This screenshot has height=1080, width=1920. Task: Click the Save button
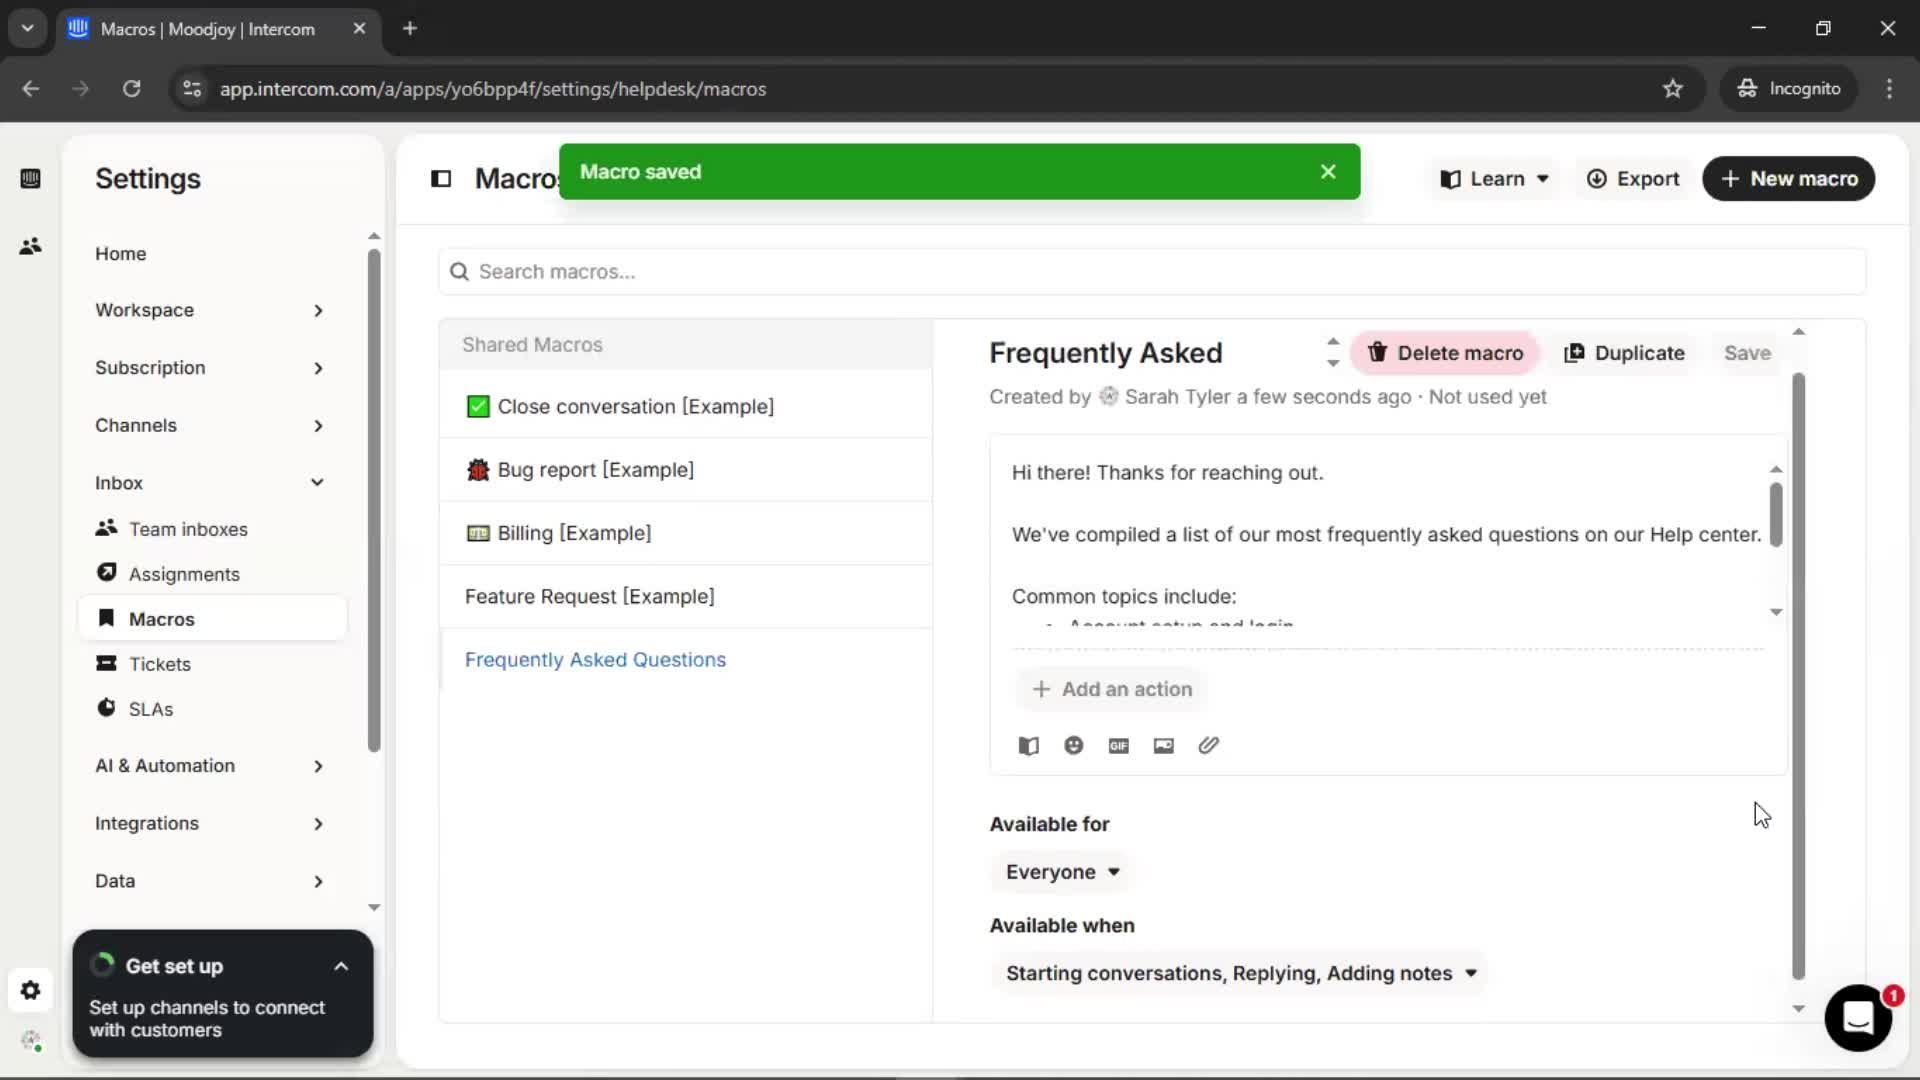coord(1747,353)
